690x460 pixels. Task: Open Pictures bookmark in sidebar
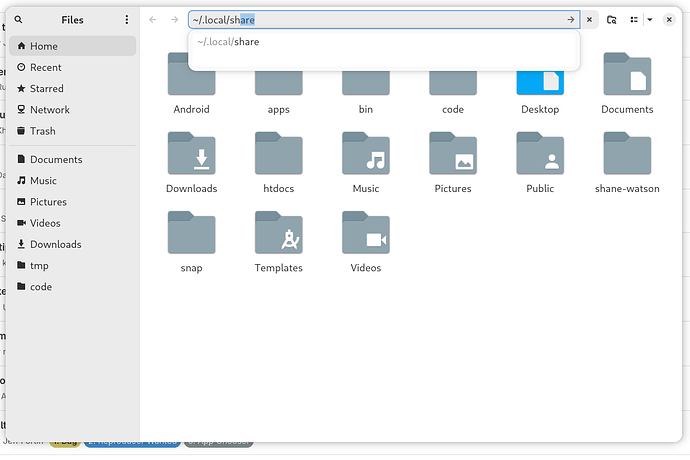73,202
